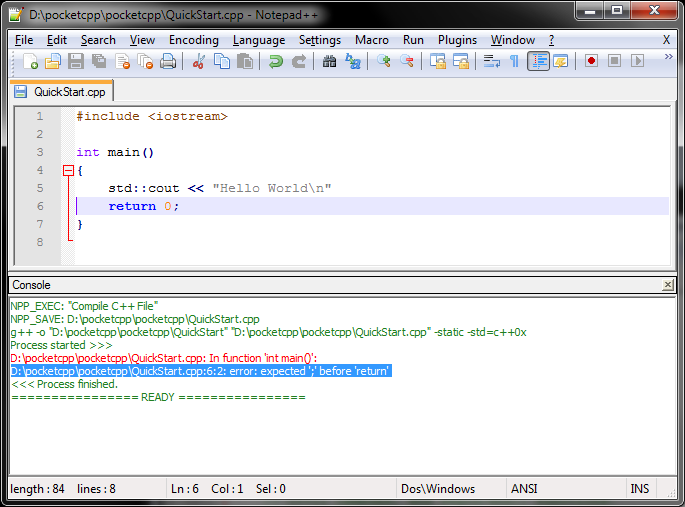Create a new file with the New icon
Image resolution: width=685 pixels, height=507 pixels.
coord(30,61)
